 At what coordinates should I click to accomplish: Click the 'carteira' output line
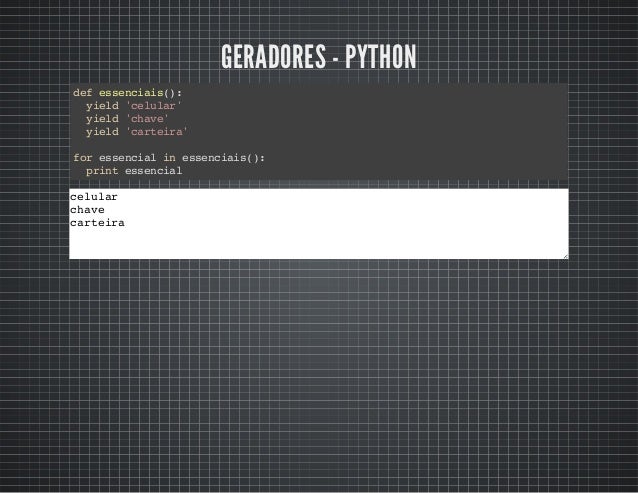[97, 223]
